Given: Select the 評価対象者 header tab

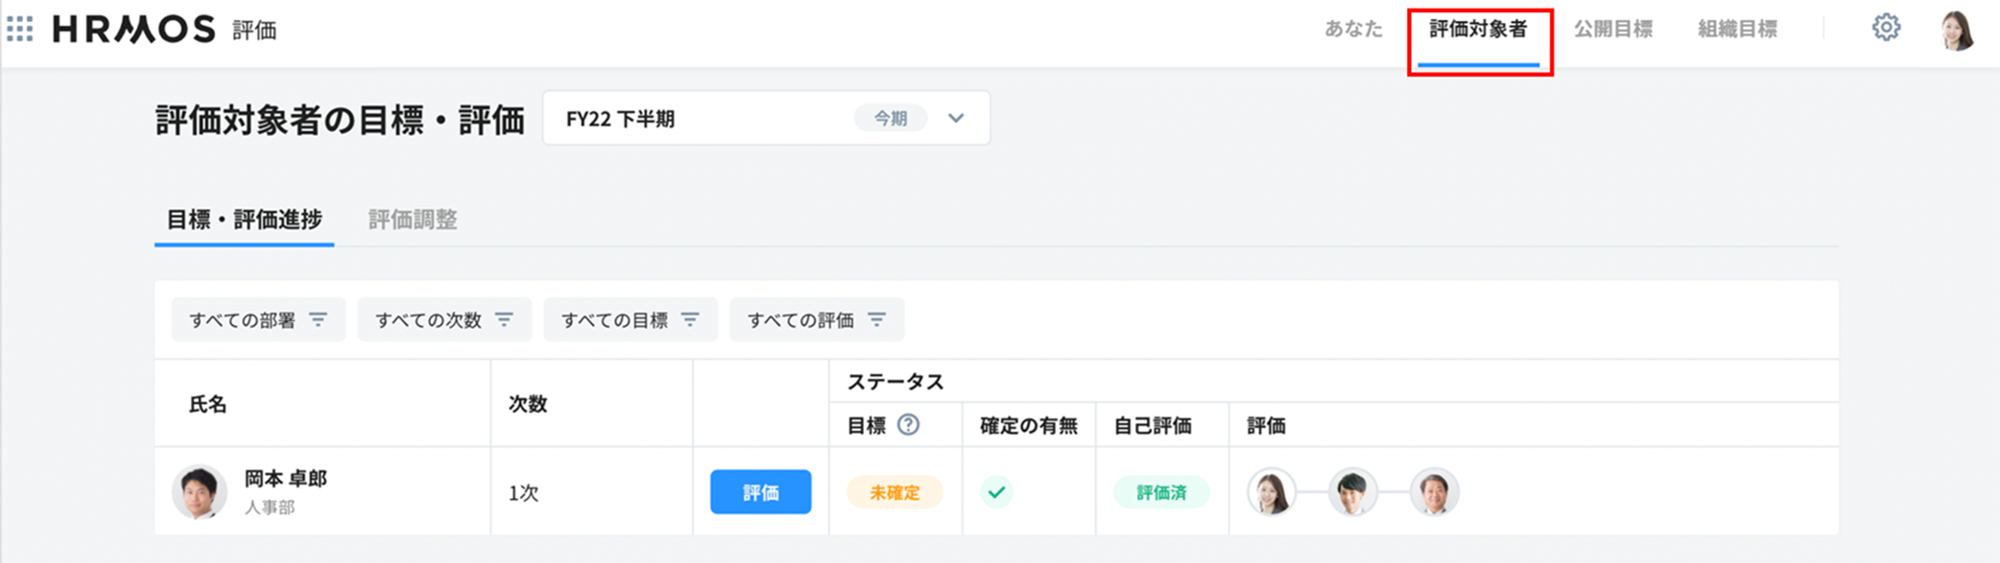Looking at the screenshot, I should point(1478,30).
